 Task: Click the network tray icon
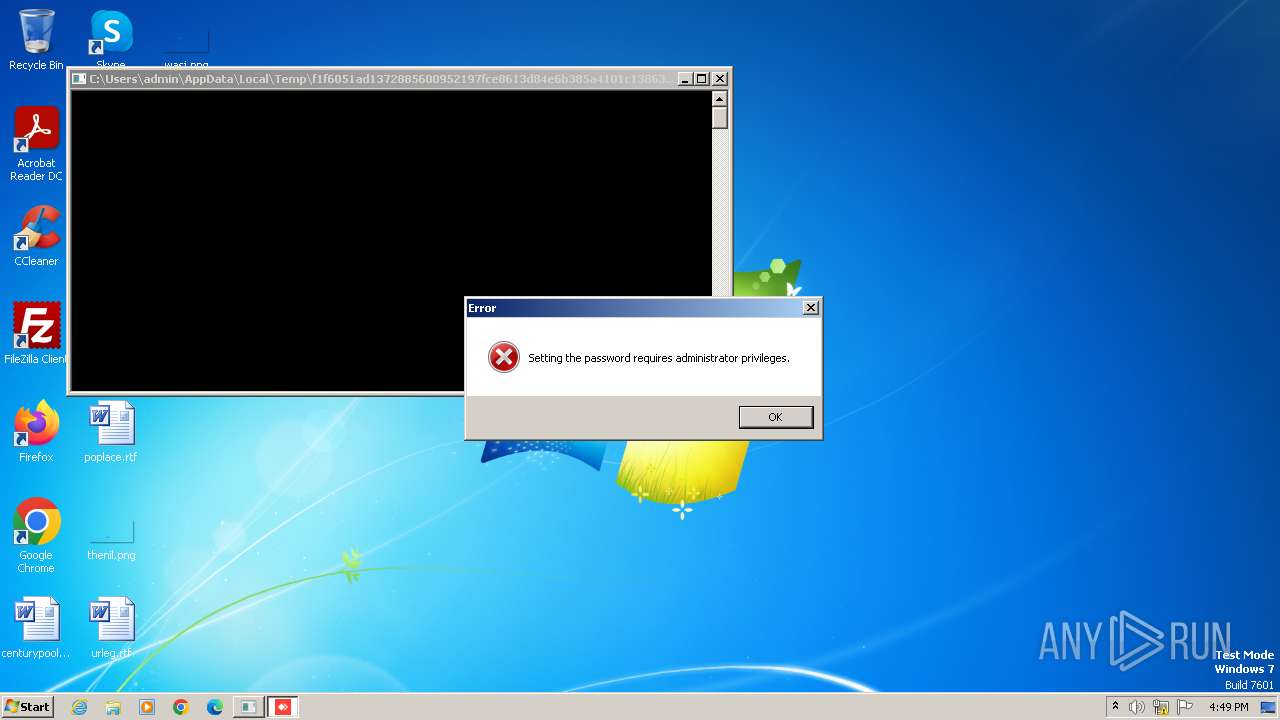click(1161, 707)
